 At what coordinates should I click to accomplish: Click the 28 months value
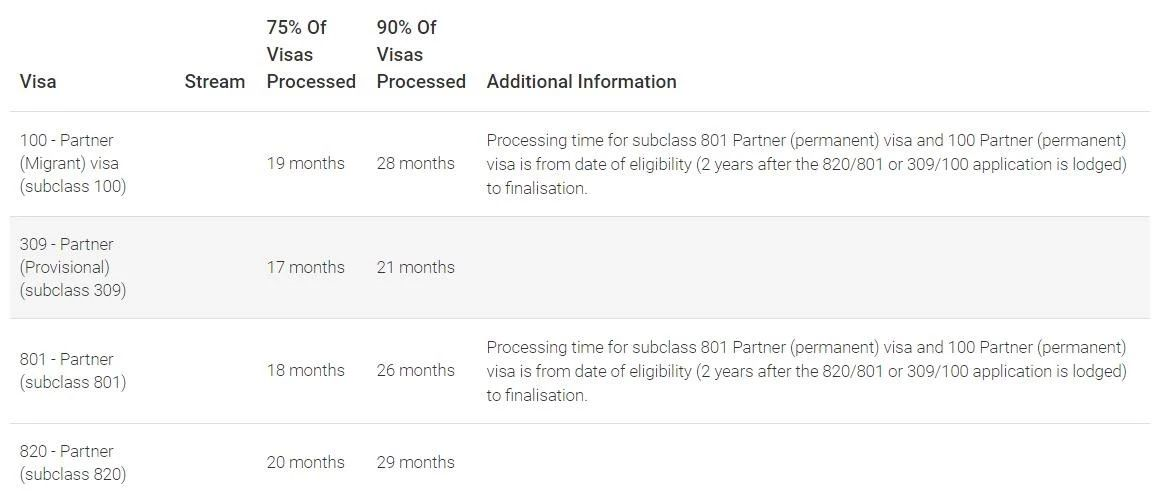click(415, 163)
